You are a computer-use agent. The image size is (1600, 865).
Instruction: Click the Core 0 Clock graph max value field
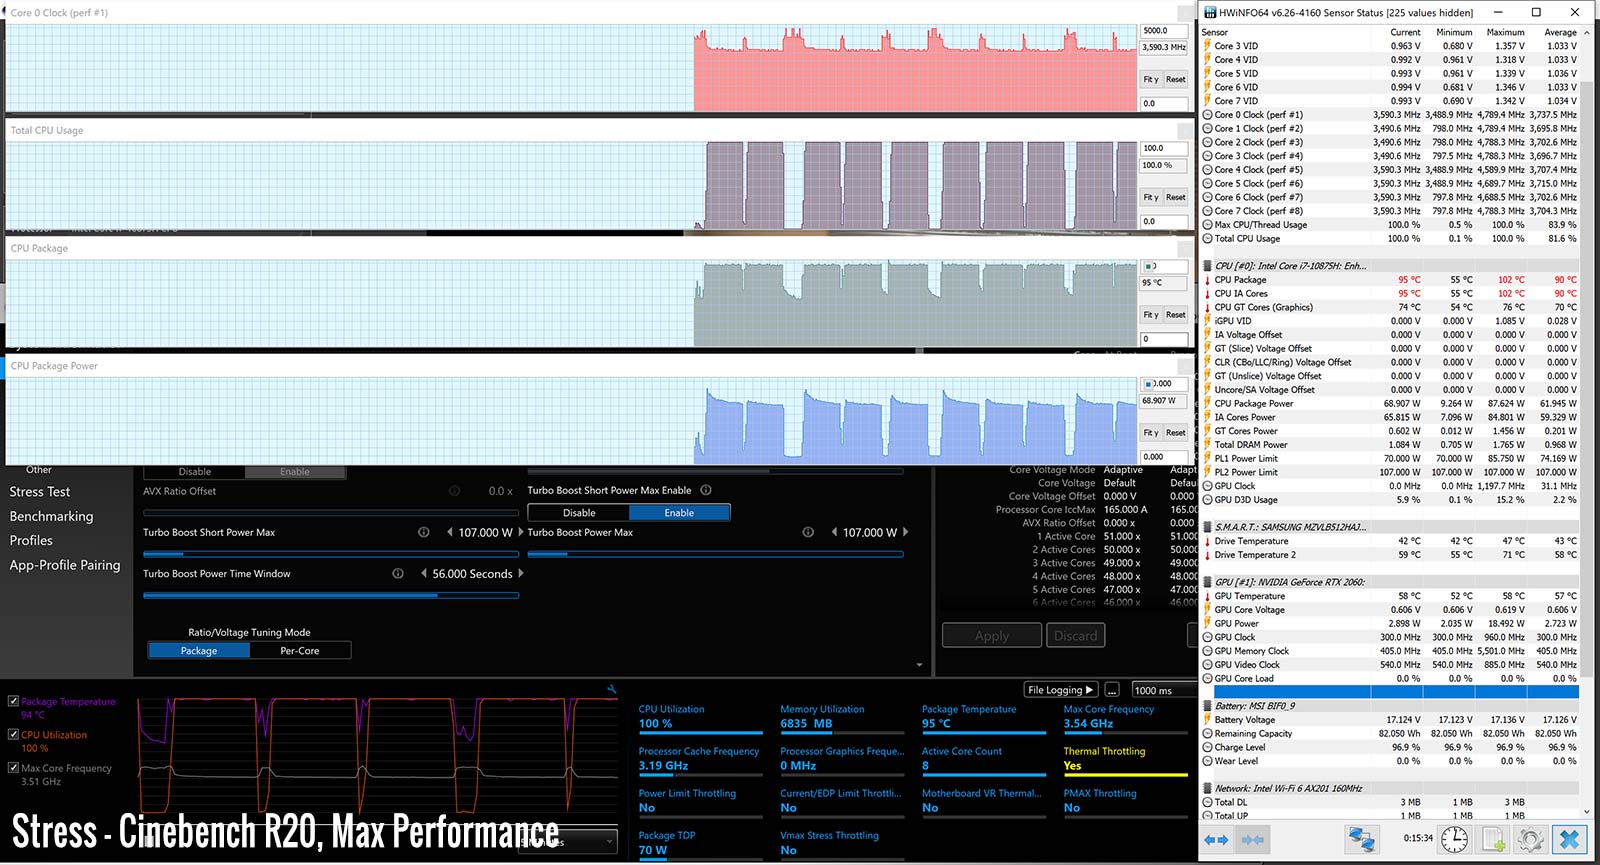click(1164, 31)
